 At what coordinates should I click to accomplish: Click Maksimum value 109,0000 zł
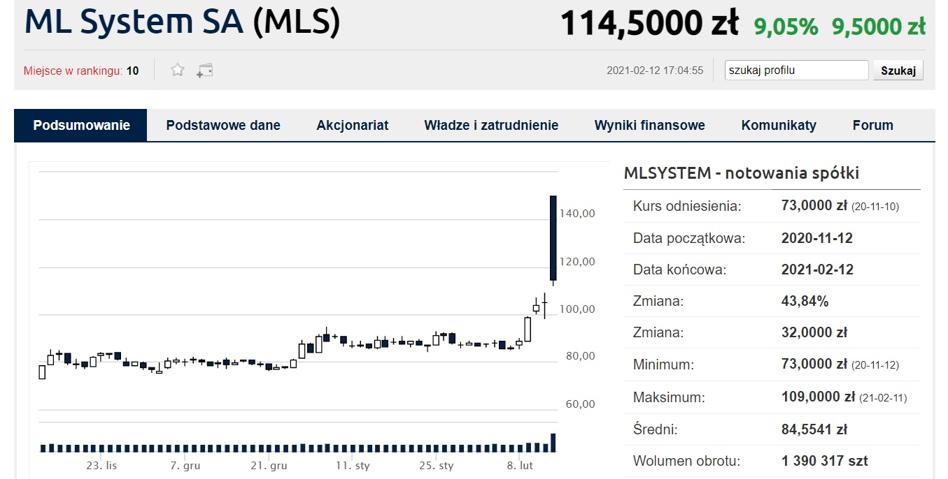818,397
